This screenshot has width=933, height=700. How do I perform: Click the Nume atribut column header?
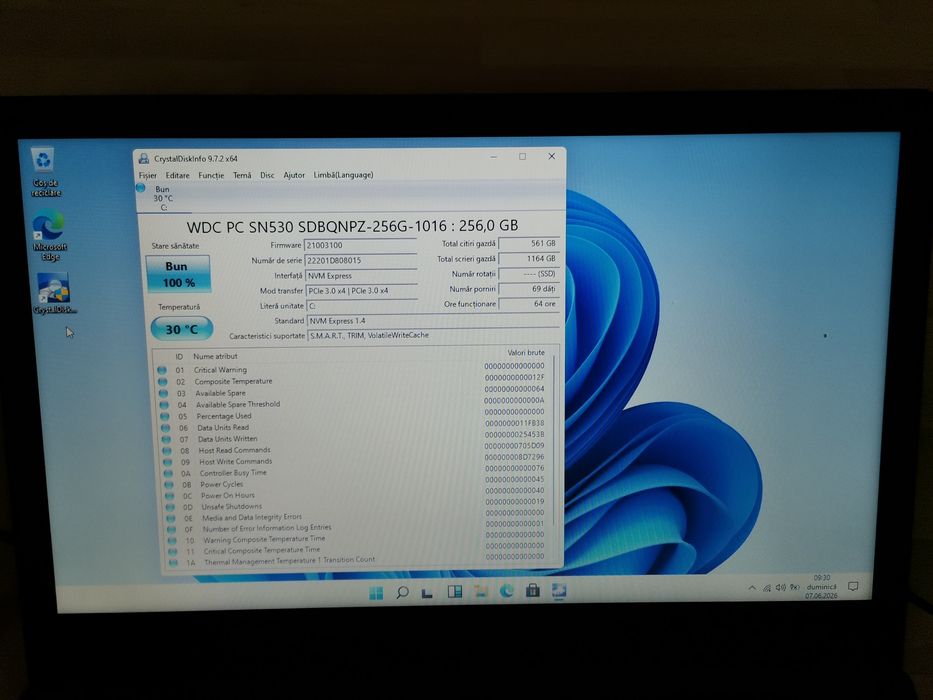click(215, 357)
